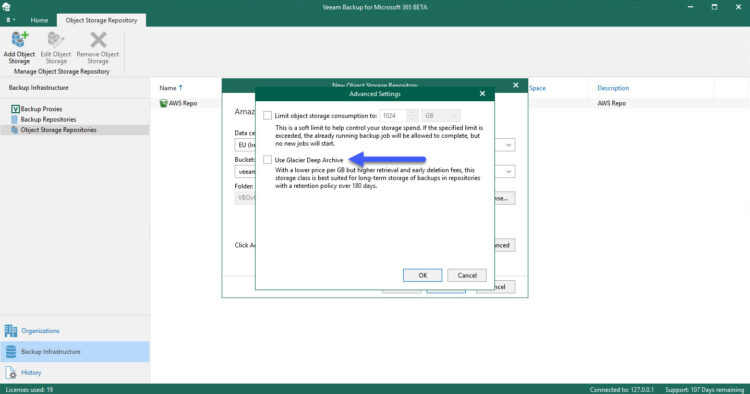Click the Name column sort arrow
750x394 pixels.
point(180,88)
